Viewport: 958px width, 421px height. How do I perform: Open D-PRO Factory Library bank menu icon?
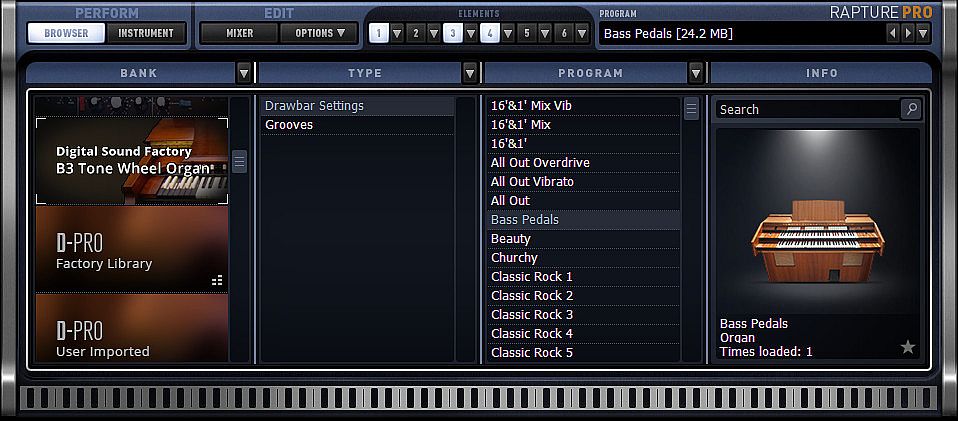click(x=218, y=280)
